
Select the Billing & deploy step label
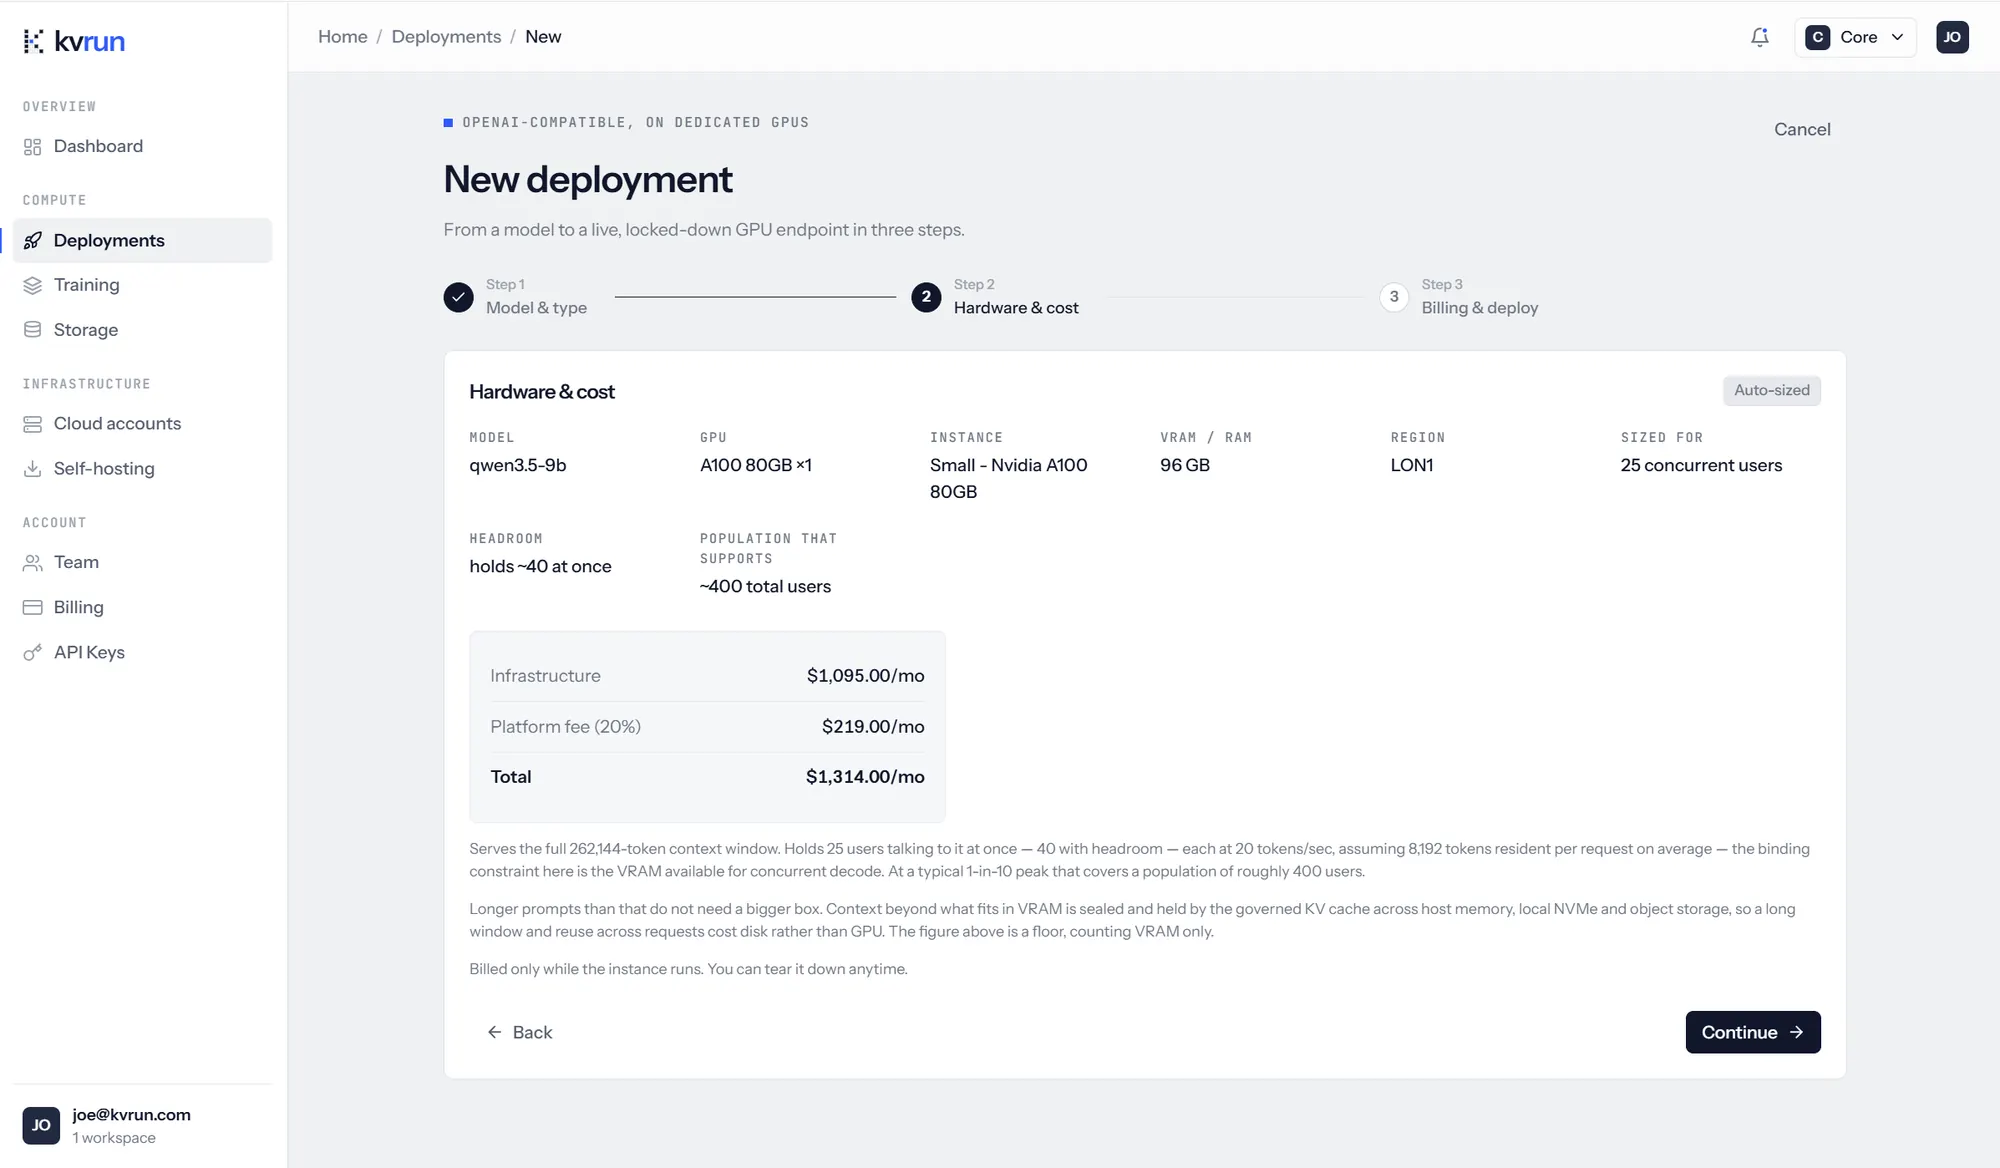coord(1480,308)
